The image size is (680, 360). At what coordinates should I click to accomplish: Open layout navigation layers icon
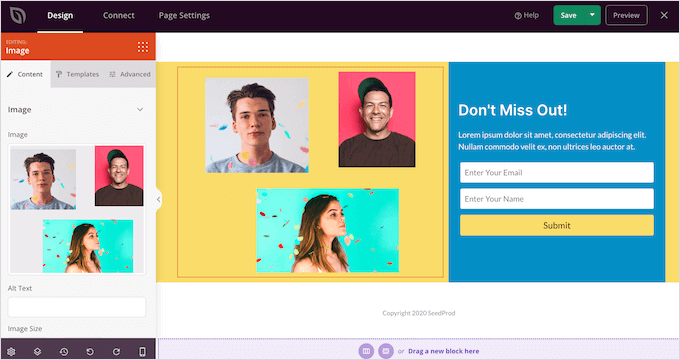pos(38,351)
